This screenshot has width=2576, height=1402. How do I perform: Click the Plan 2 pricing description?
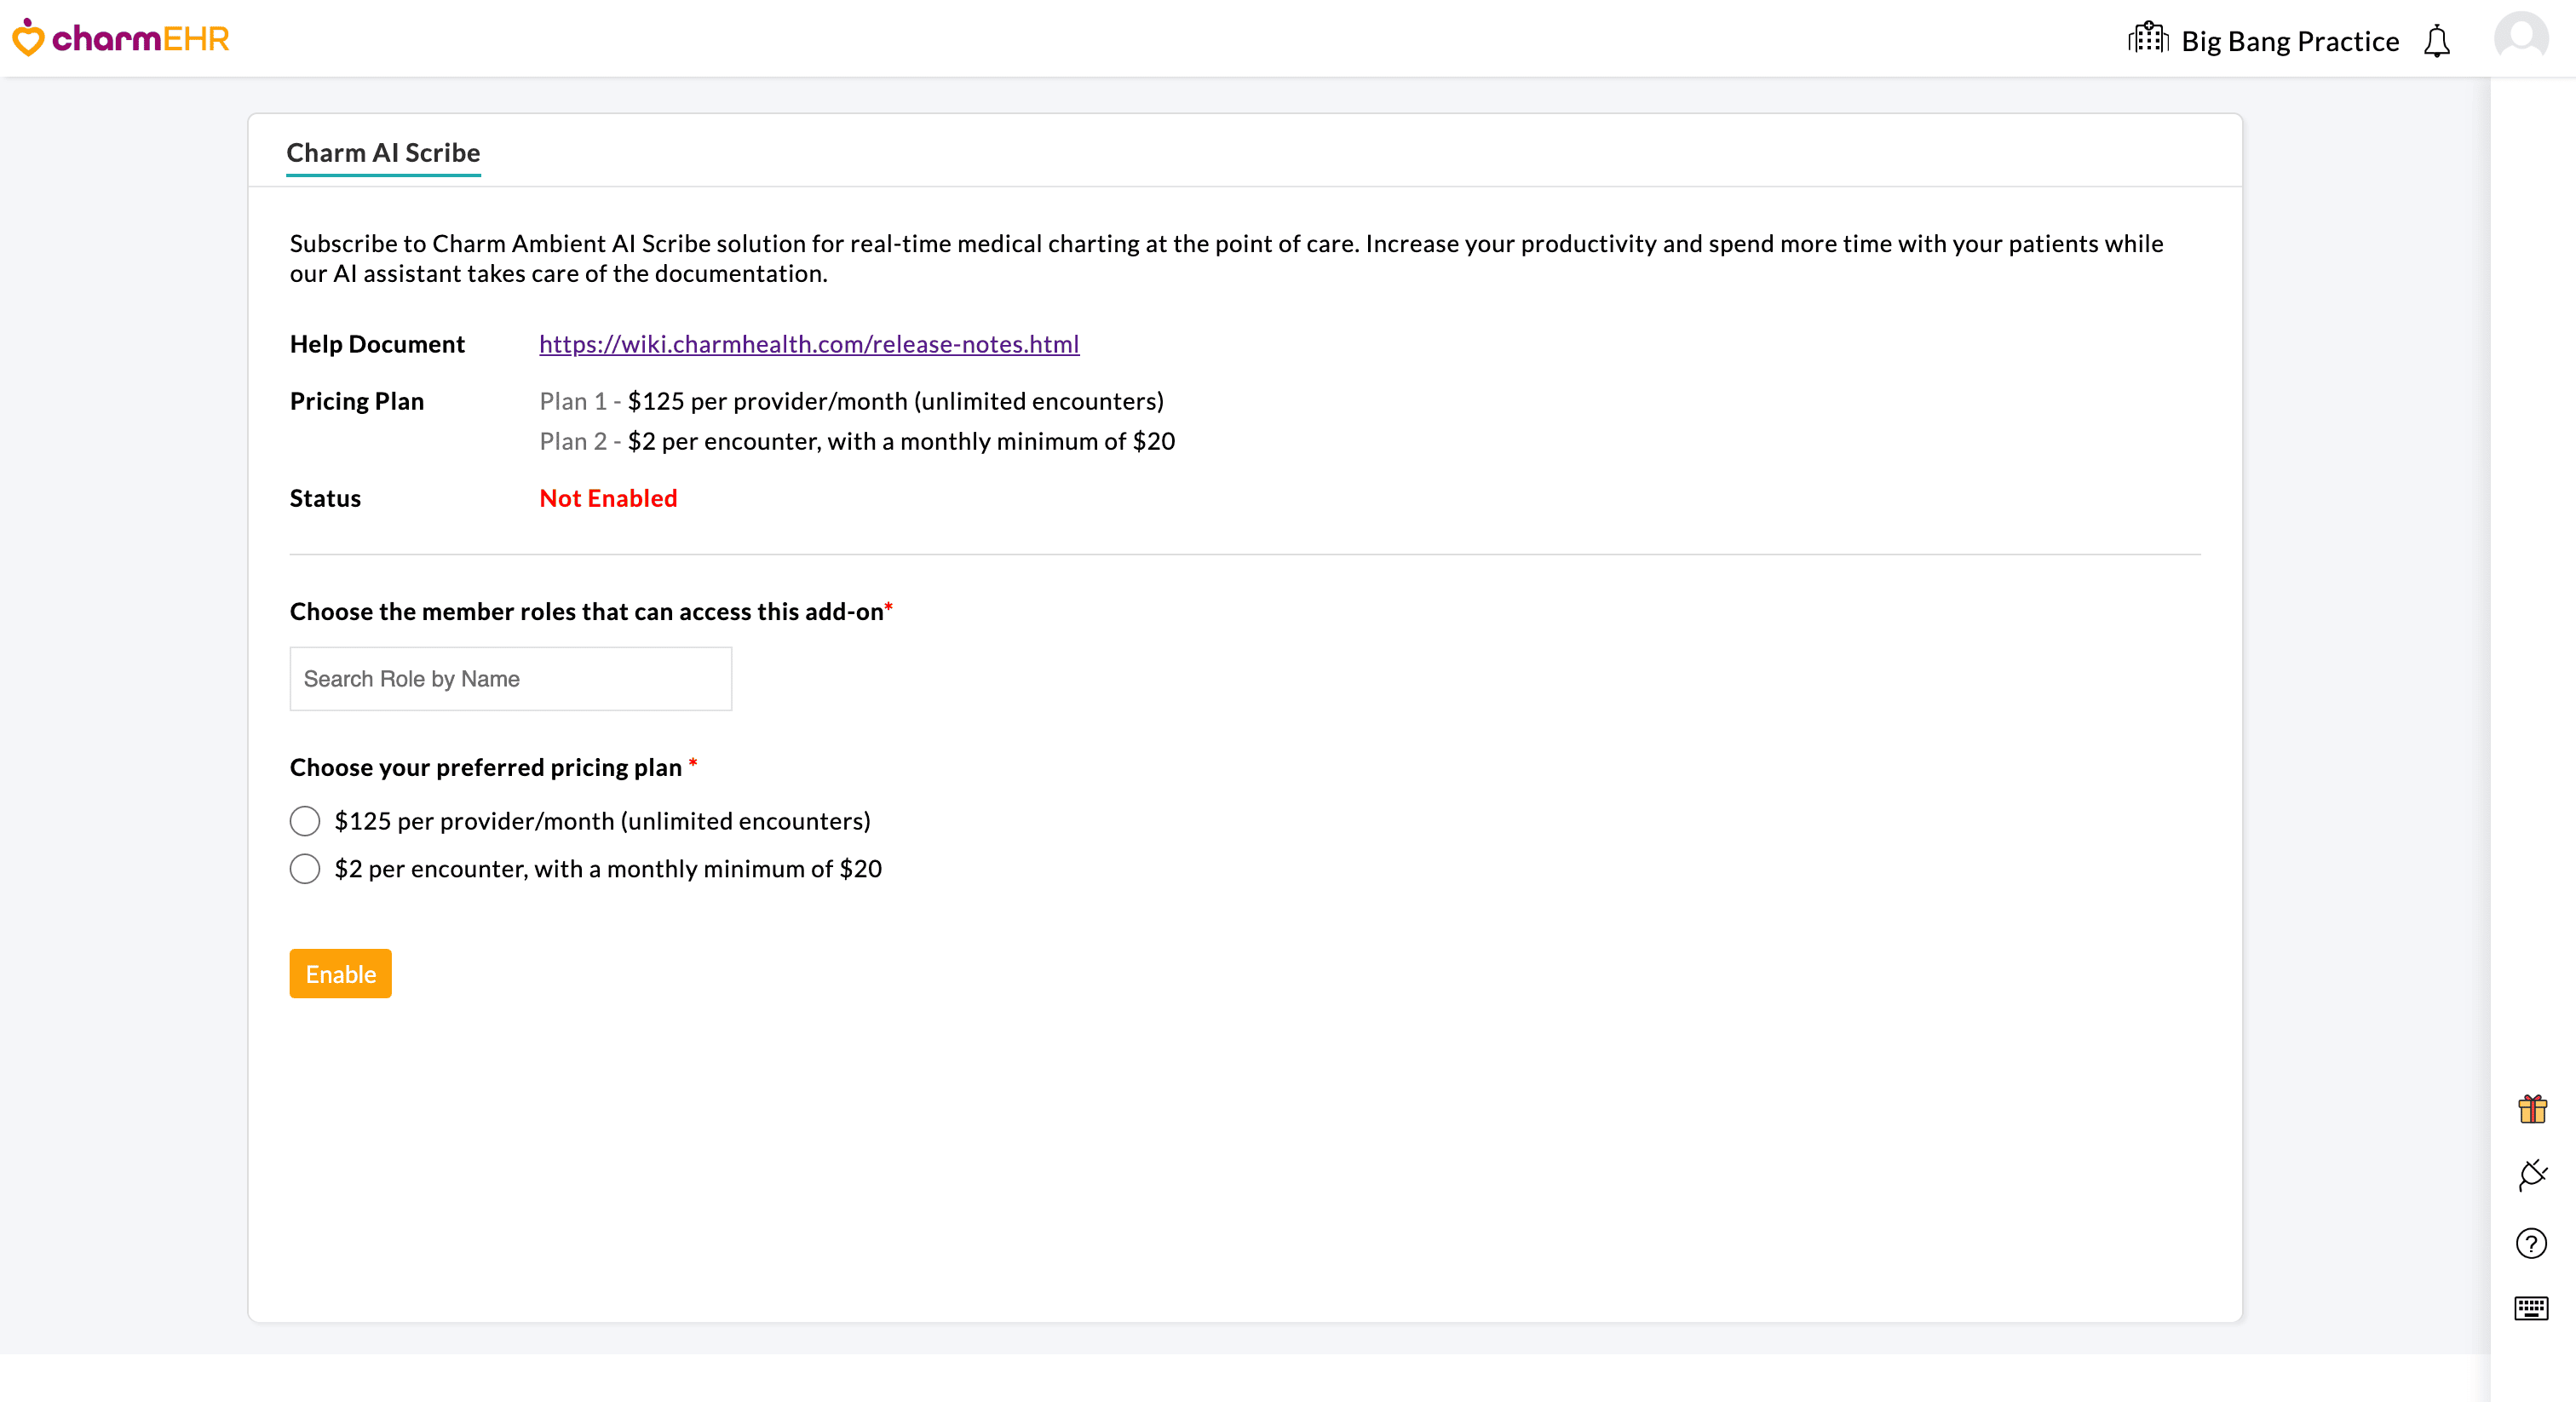pos(856,440)
